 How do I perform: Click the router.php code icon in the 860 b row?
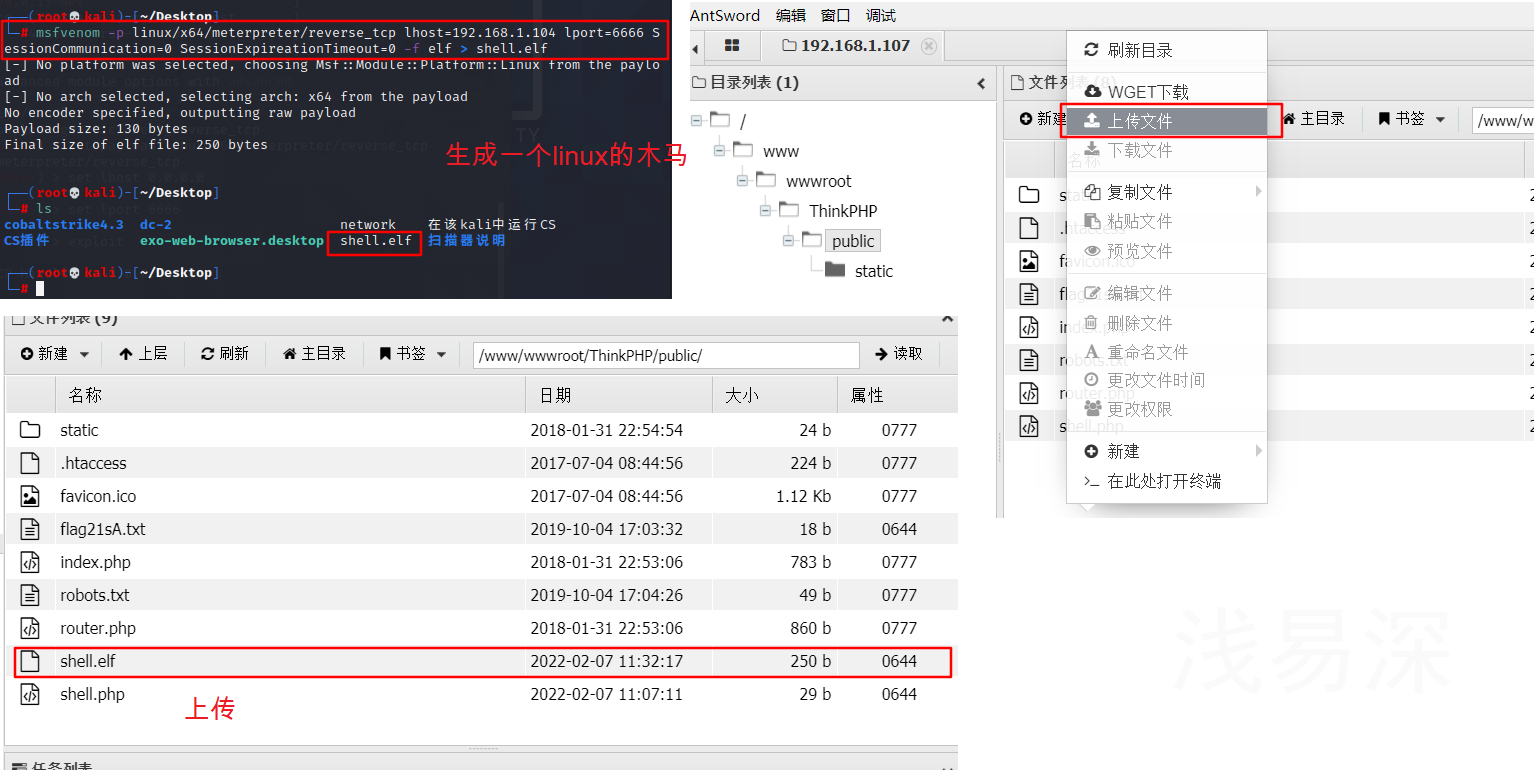tap(30, 628)
